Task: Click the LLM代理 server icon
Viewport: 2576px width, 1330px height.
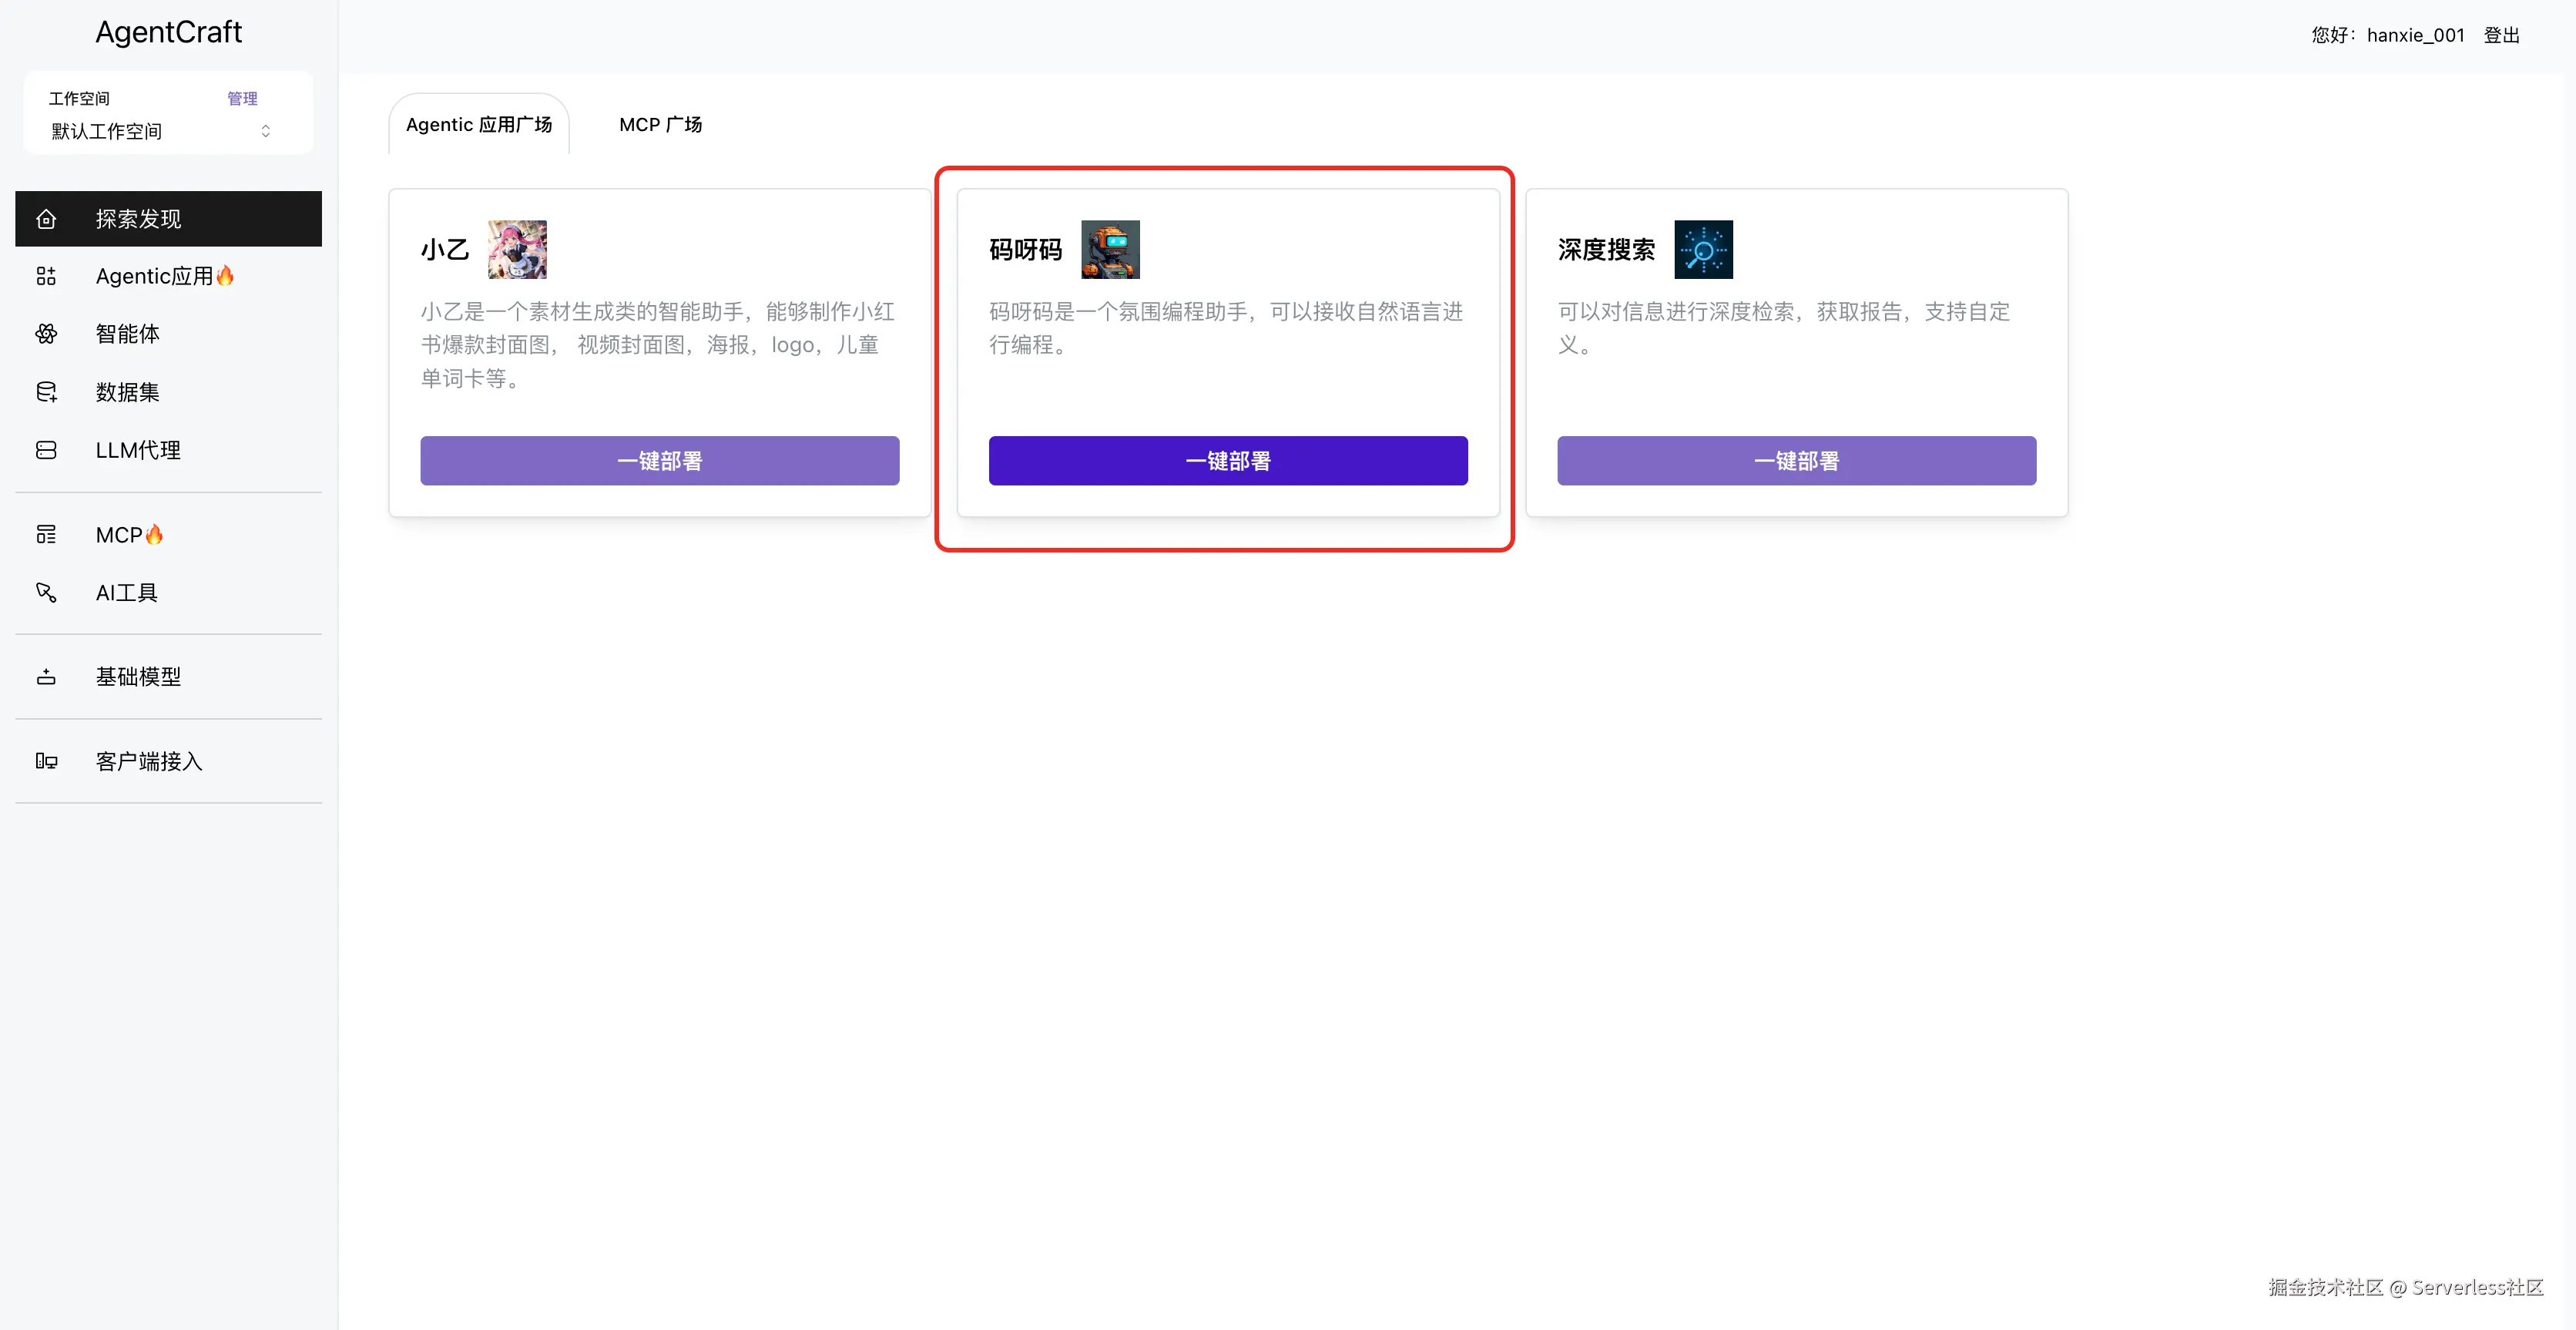Action: coord(46,450)
